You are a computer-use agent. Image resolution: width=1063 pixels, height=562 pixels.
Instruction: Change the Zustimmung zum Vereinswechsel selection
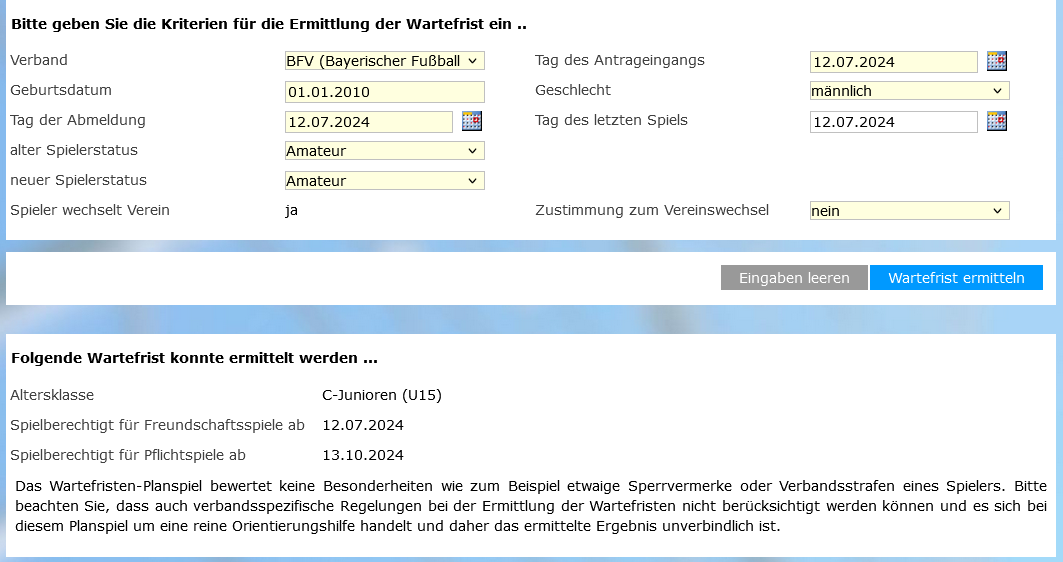coord(909,211)
